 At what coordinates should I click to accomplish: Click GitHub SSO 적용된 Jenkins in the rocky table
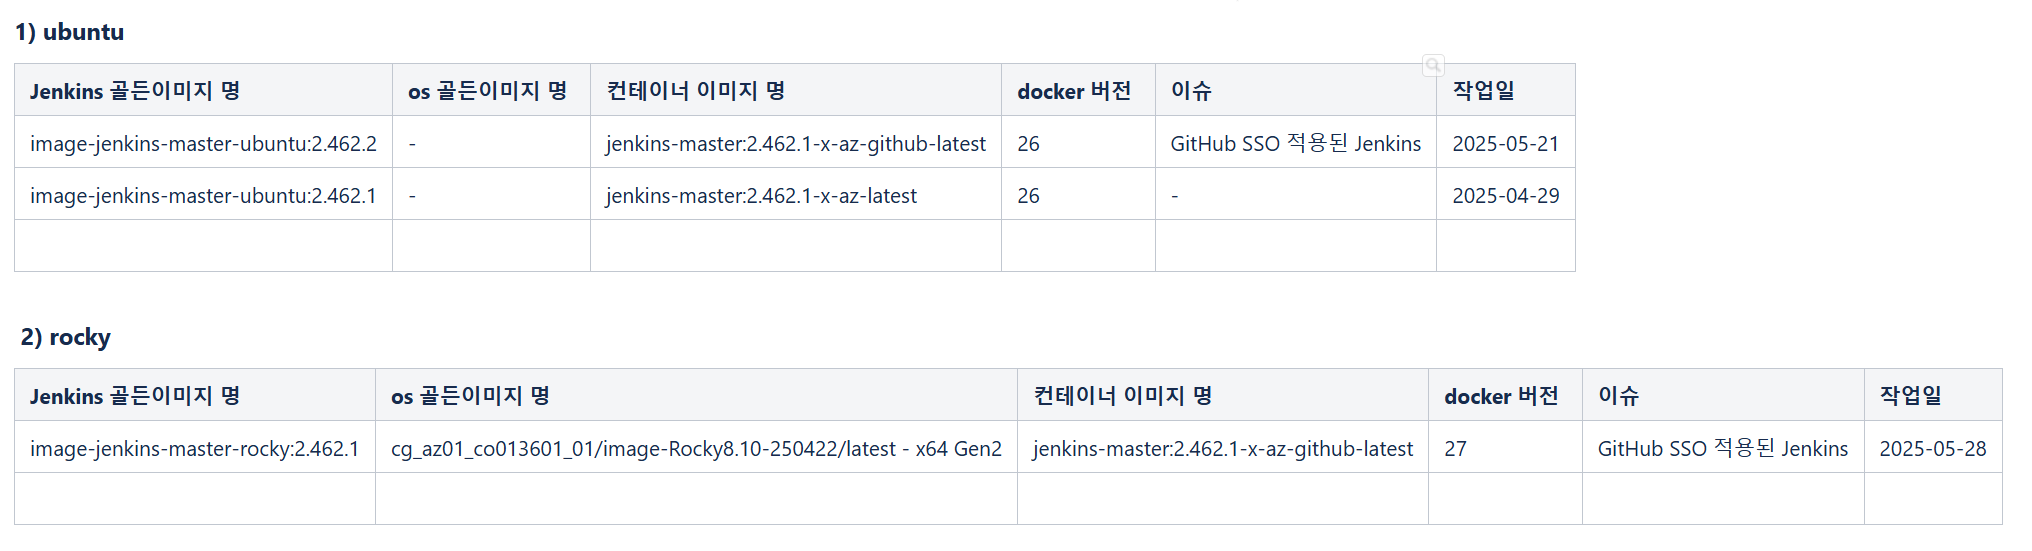1723,448
